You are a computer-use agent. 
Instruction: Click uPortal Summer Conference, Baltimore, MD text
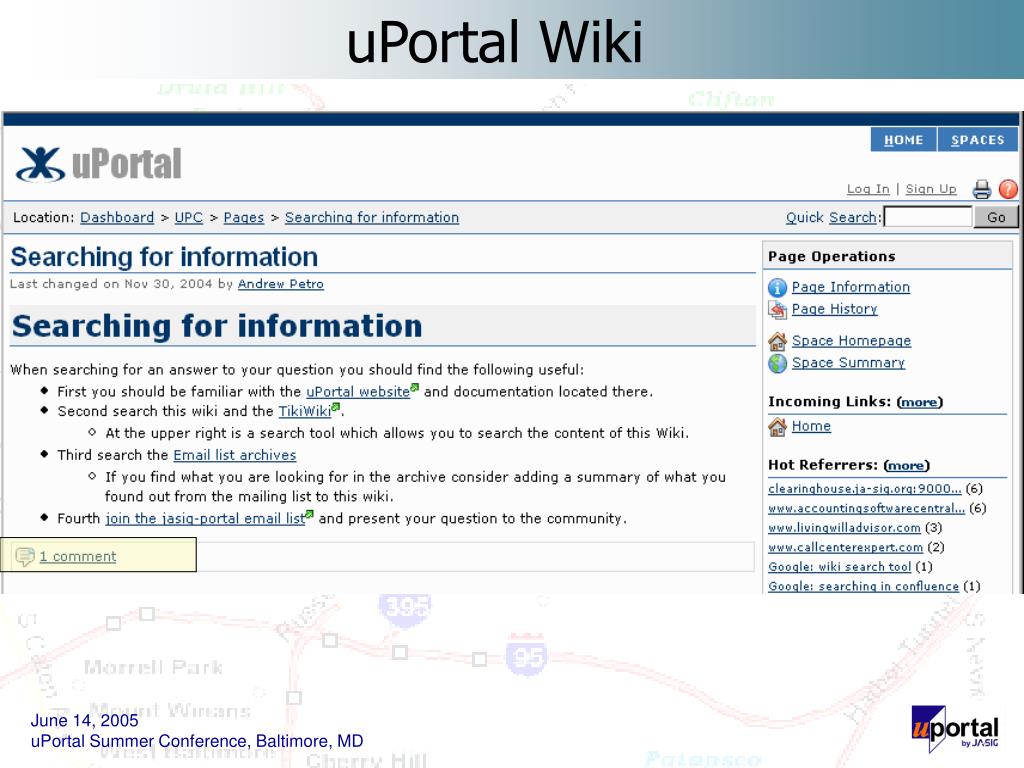tap(197, 741)
